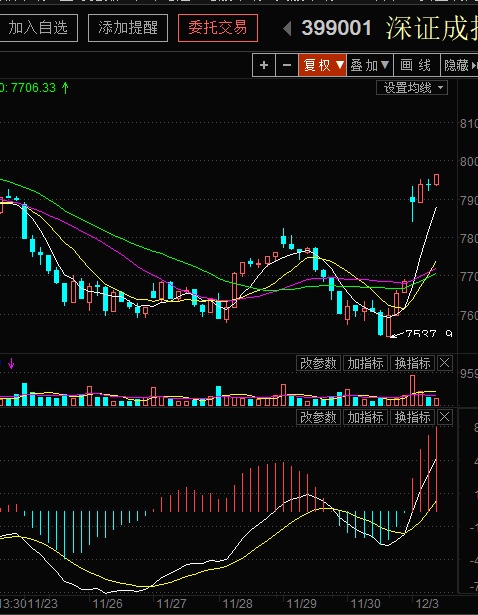Viewport: 478px width, 615px height.
Task: Click the 11/27 date marker on timeline
Action: coord(171,604)
